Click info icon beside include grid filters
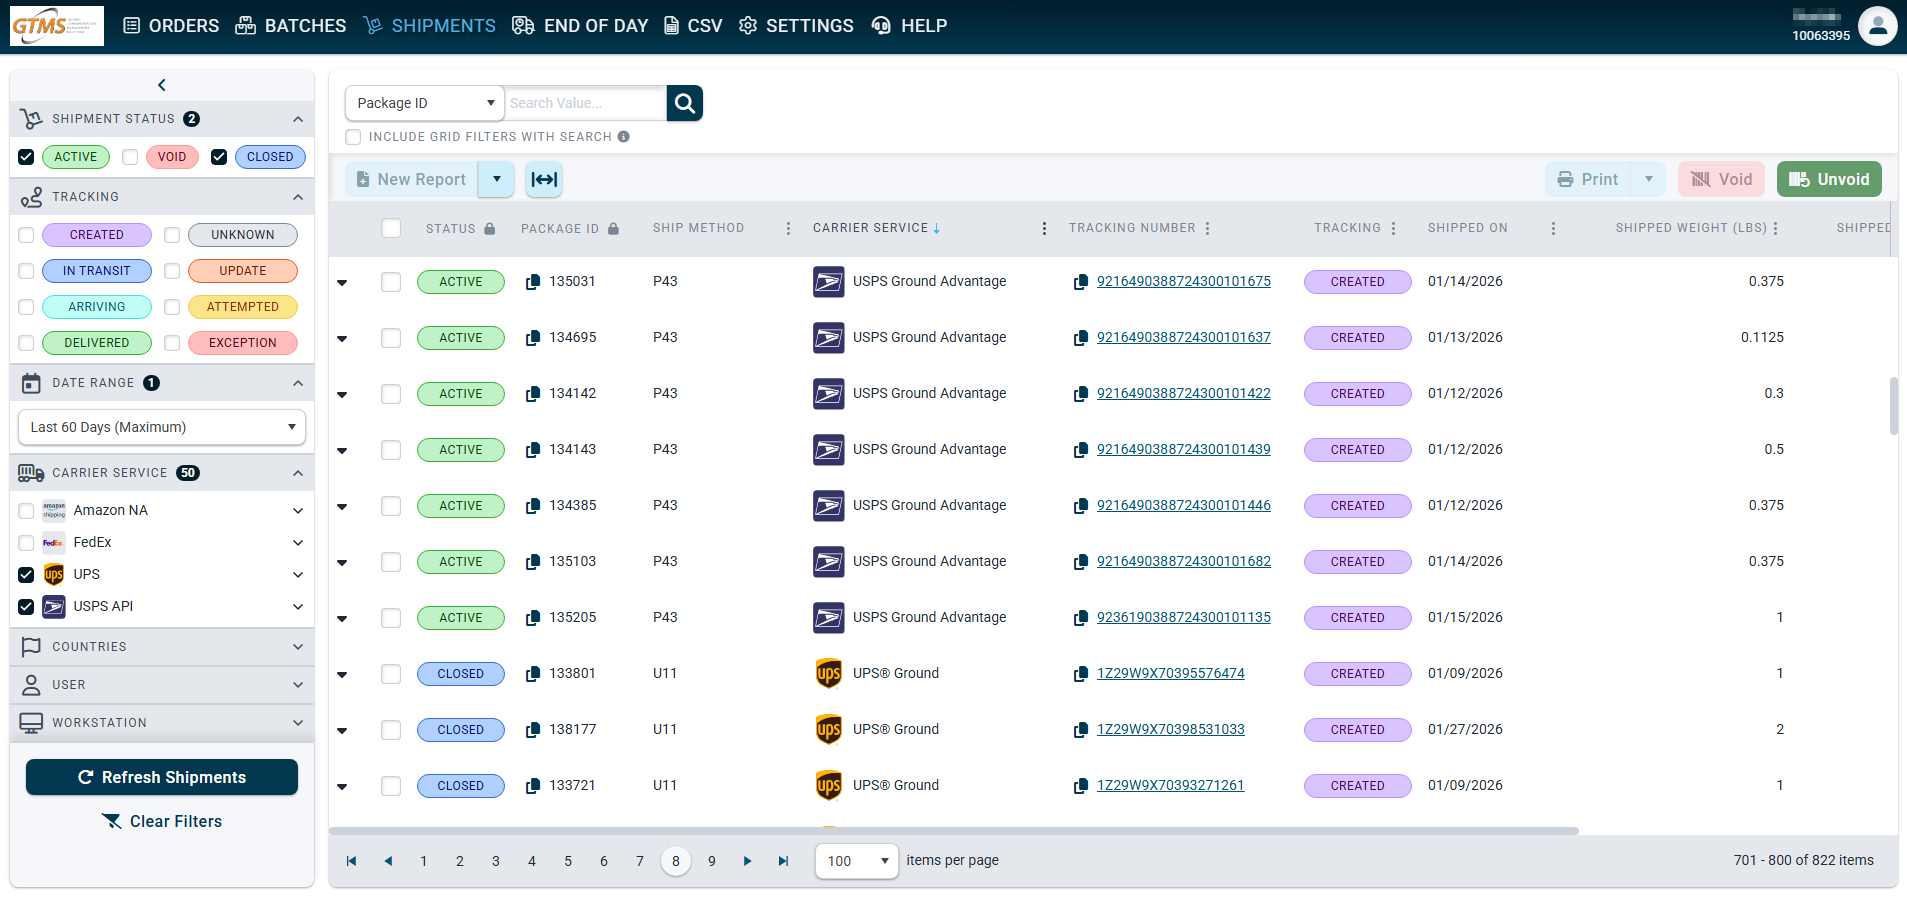Viewport: 1907px width, 900px height. [x=624, y=137]
